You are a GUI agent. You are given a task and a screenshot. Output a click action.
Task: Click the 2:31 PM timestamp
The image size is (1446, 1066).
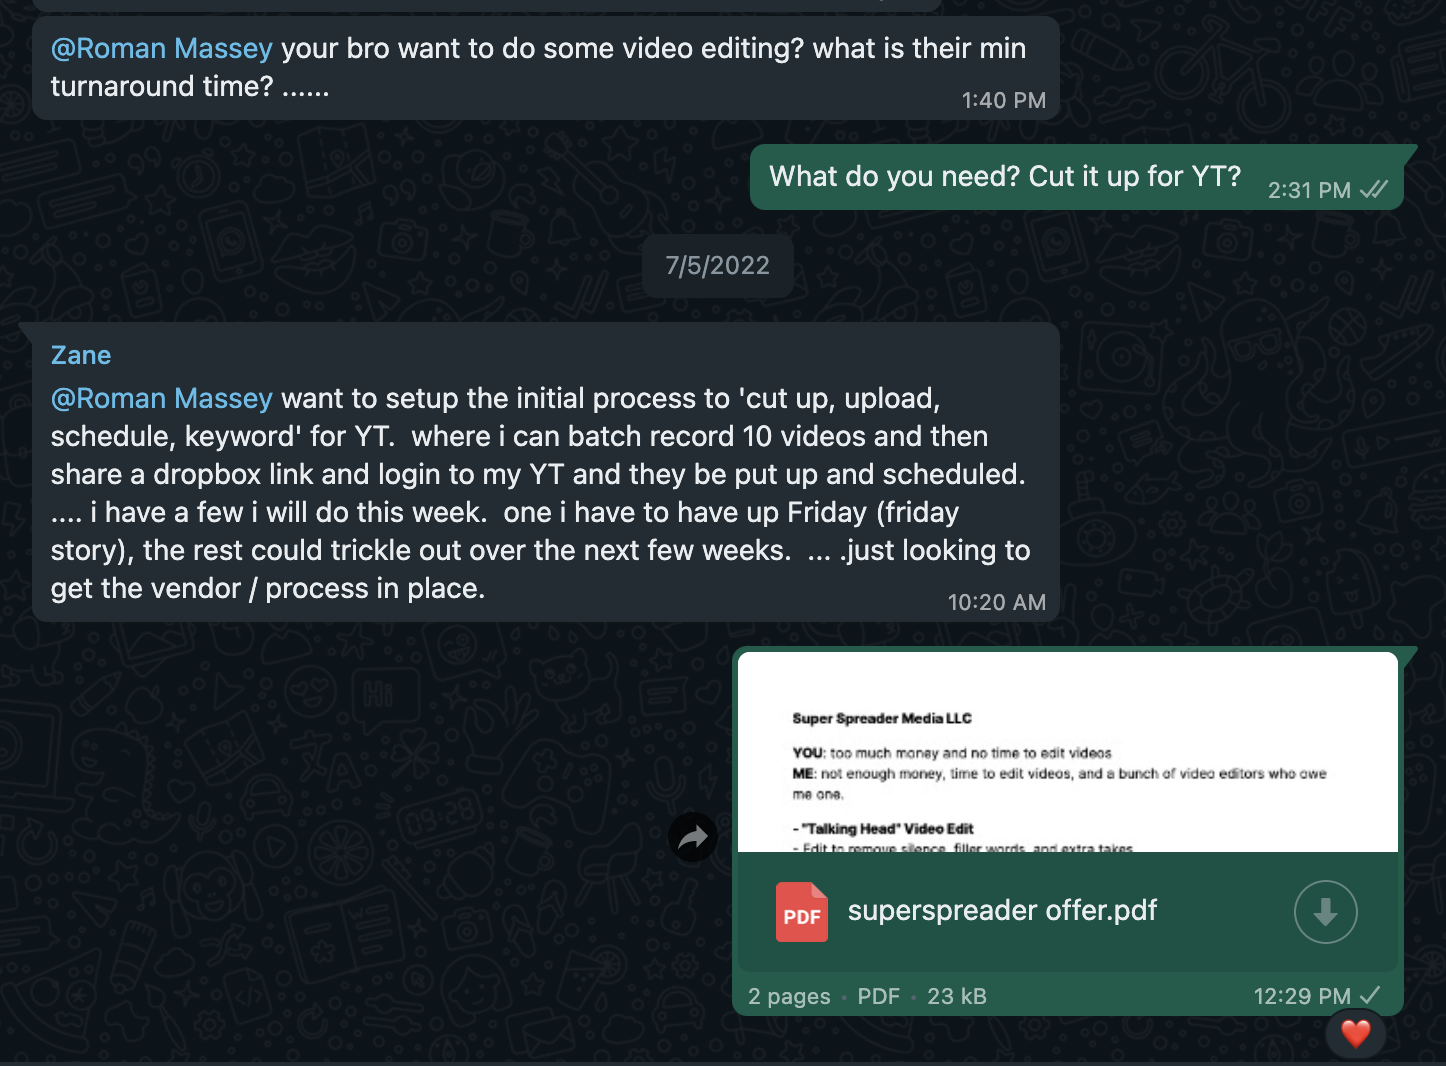[x=1309, y=190]
